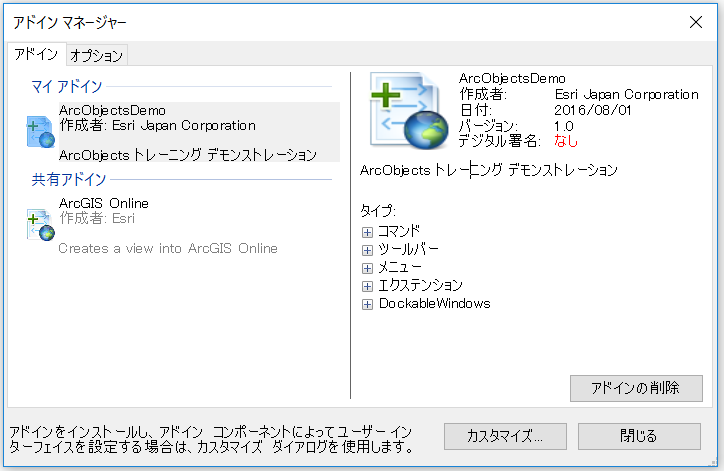Click the large add-in icon in details pane
The height and width of the screenshot is (471, 724).
click(409, 110)
